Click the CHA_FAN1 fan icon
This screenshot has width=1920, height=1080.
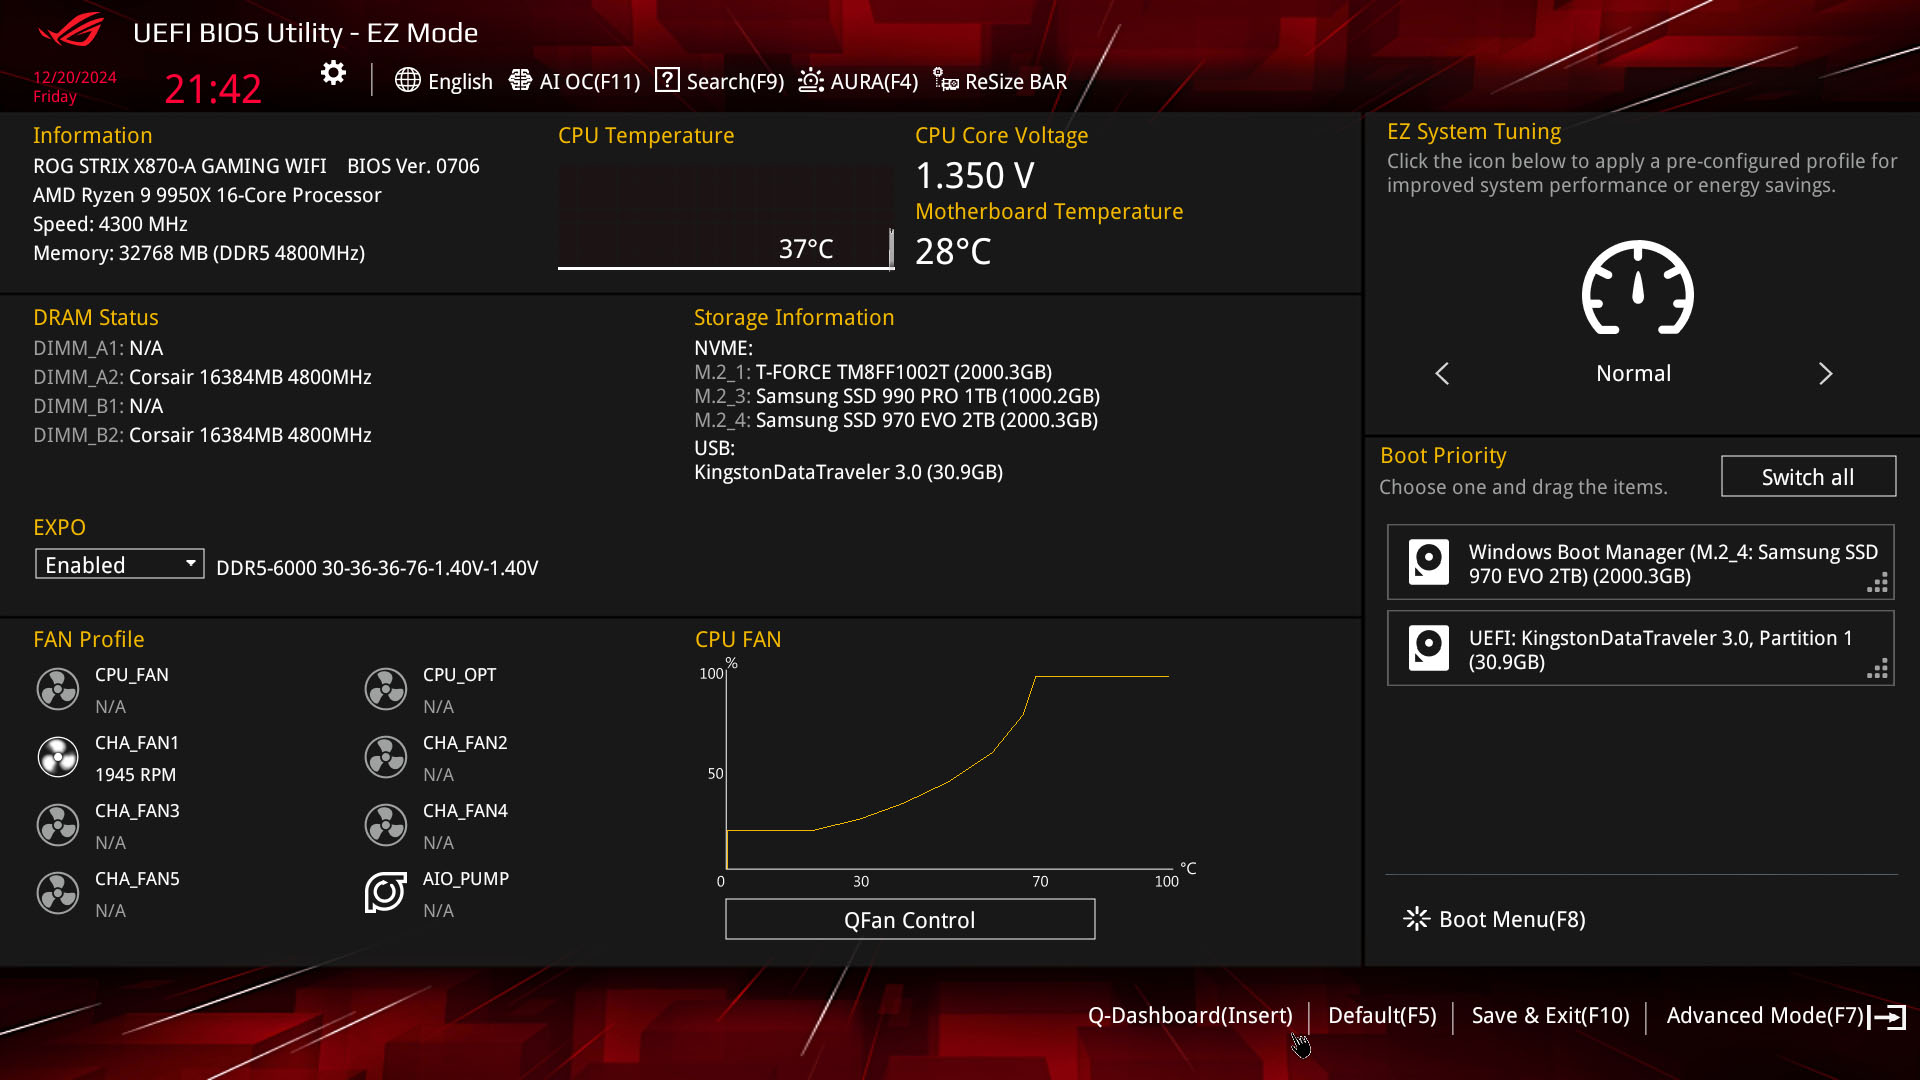[x=58, y=757]
